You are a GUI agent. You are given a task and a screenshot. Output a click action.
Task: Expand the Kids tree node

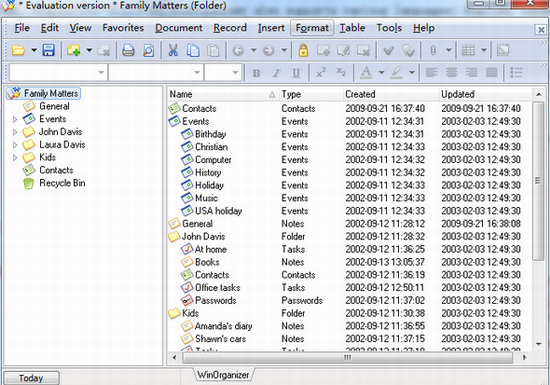(x=15, y=158)
